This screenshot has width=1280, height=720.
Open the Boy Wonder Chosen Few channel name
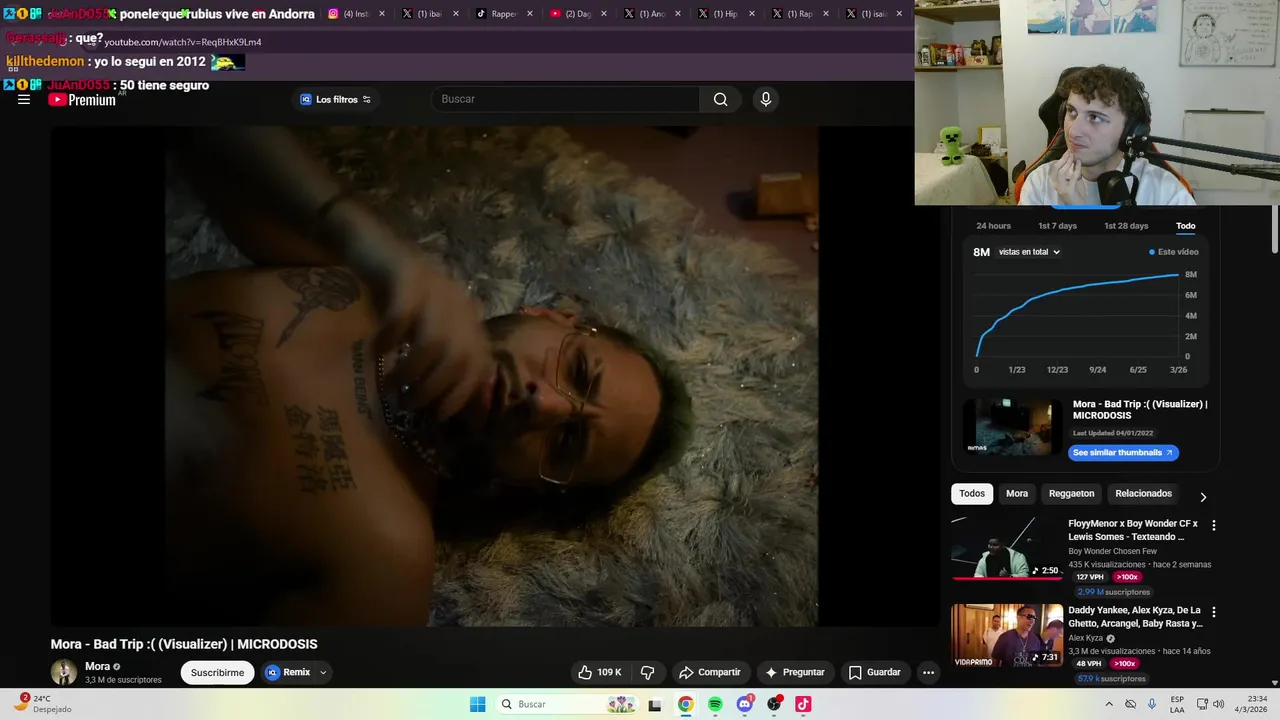click(1112, 551)
